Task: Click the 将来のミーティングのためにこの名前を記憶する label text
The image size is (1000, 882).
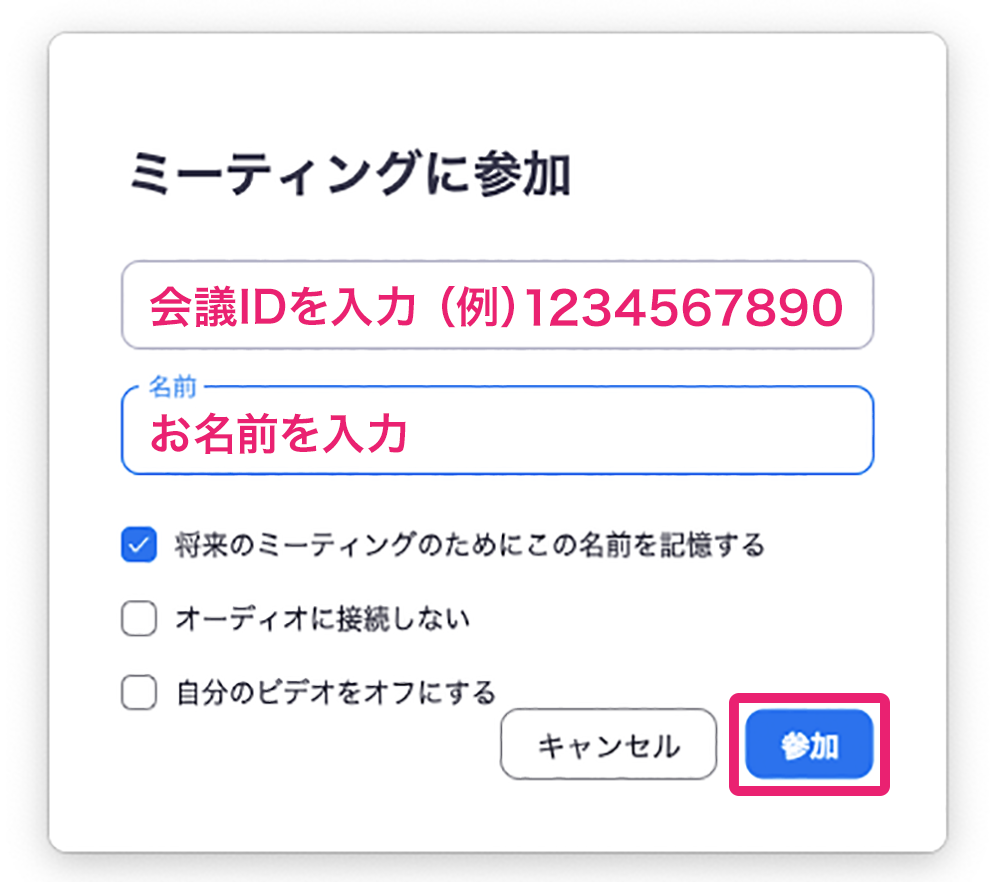Action: tap(469, 545)
